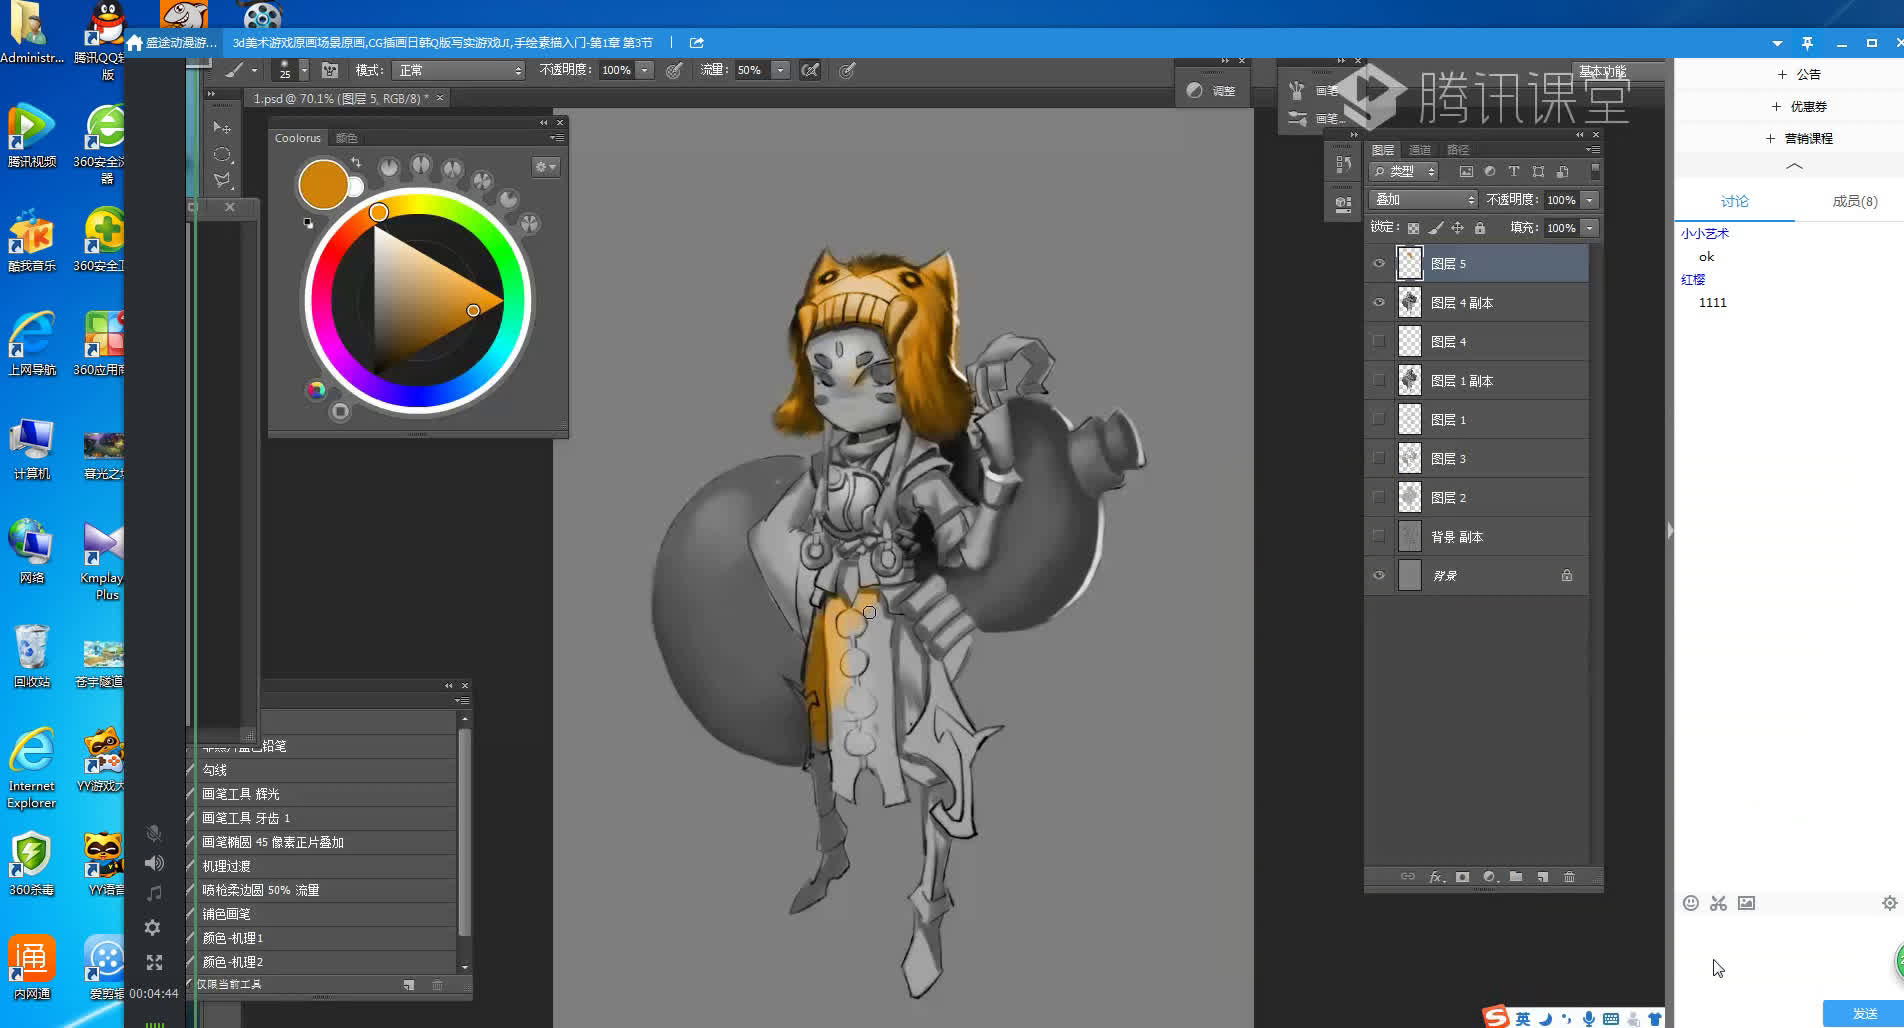Click the 公告 add announcement link
Image resolution: width=1904 pixels, height=1028 pixels.
point(1799,74)
